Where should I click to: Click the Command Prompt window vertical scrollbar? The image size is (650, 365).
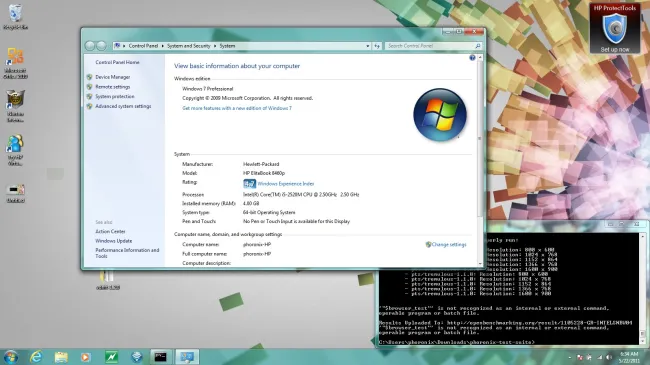pos(643,289)
